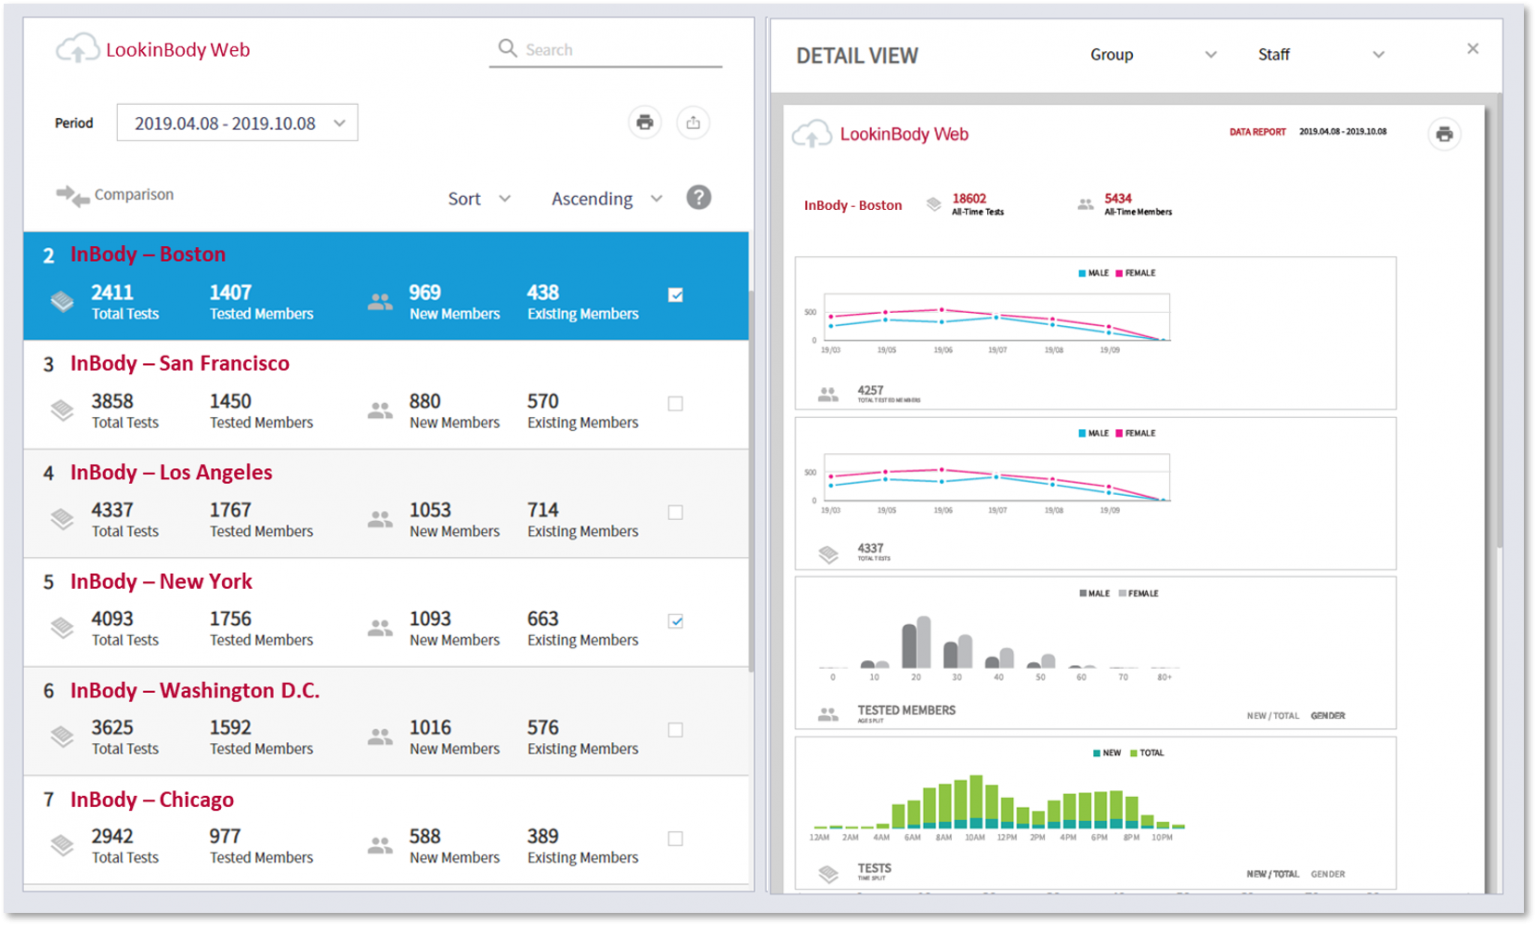The image size is (1536, 925).
Task: Open the help question mark icon
Action: pyautogui.click(x=699, y=197)
